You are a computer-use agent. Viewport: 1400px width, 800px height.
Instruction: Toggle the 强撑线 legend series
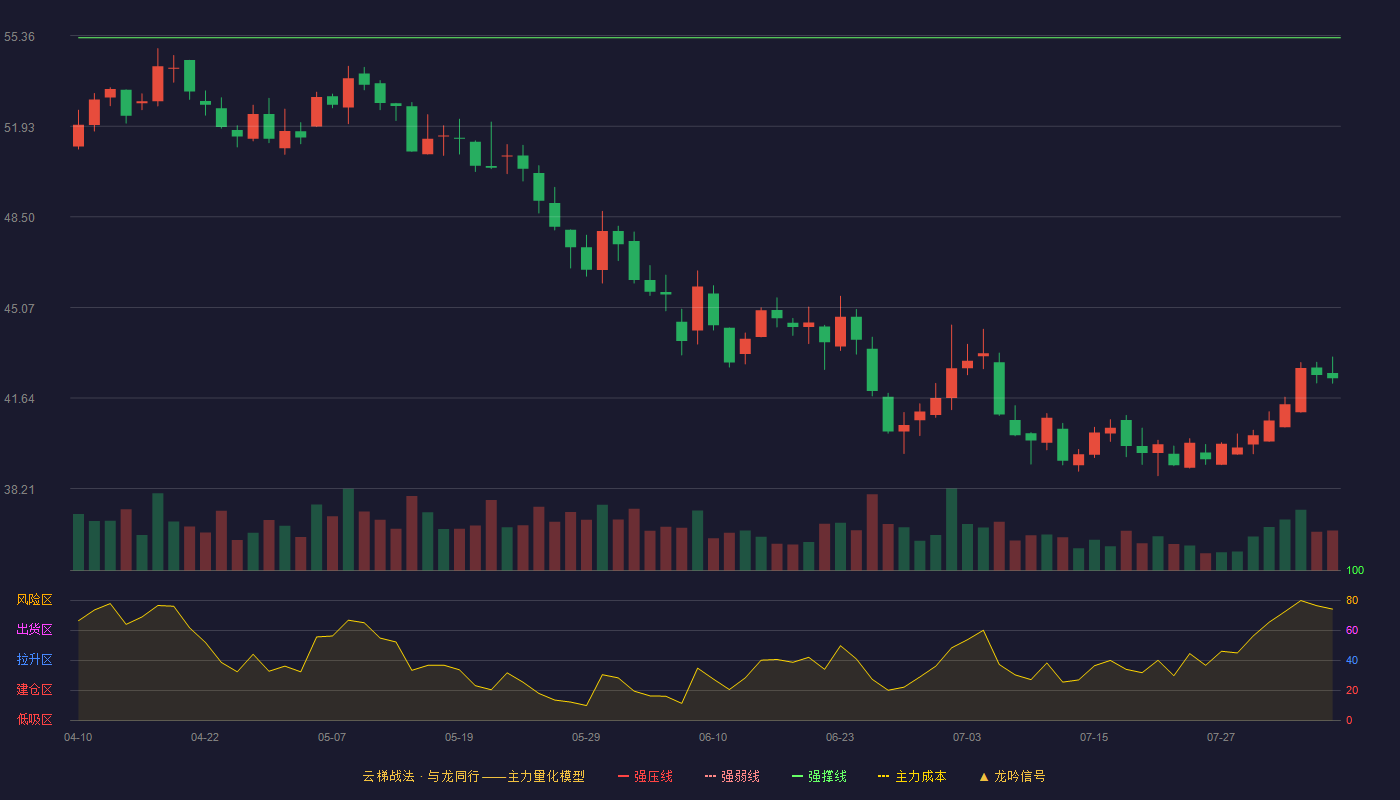(x=819, y=776)
